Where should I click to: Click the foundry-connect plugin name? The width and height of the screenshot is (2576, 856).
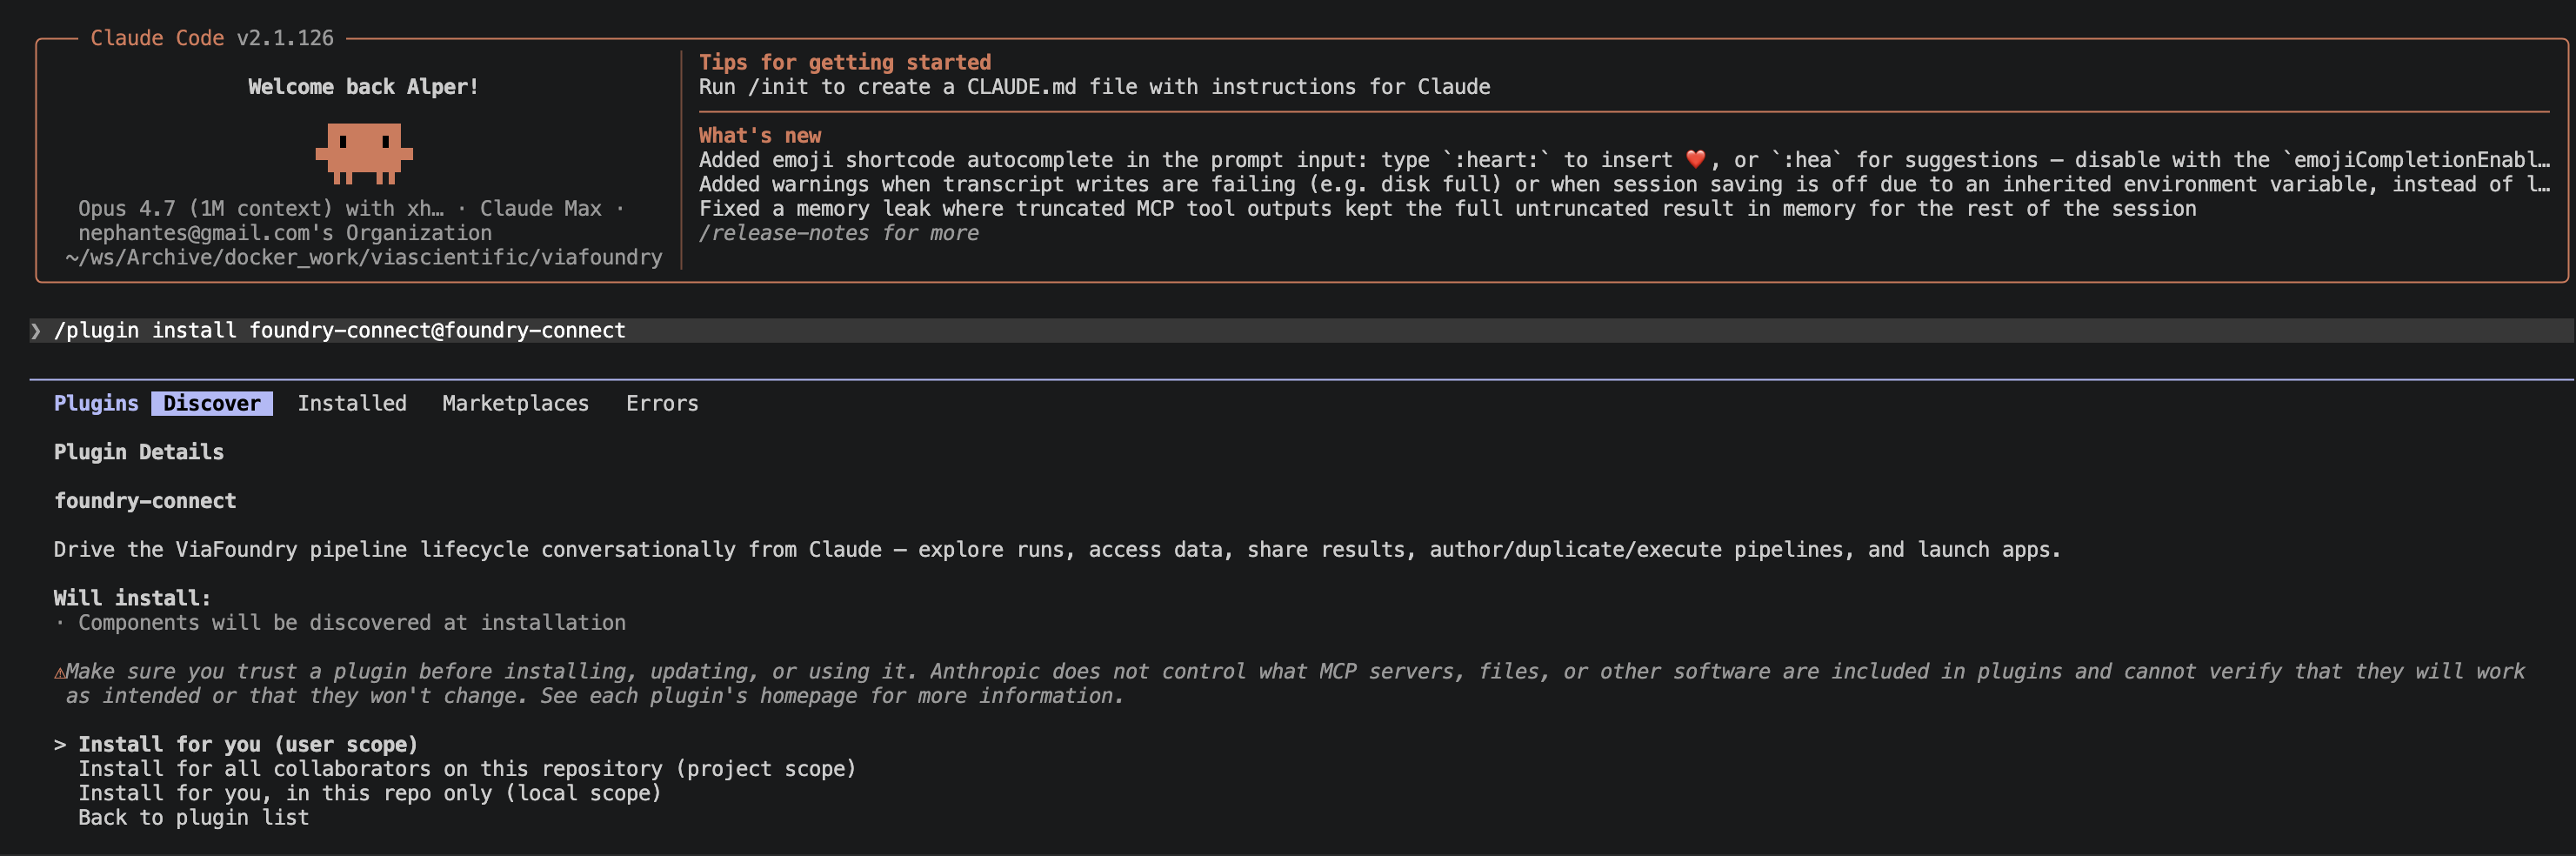145,501
